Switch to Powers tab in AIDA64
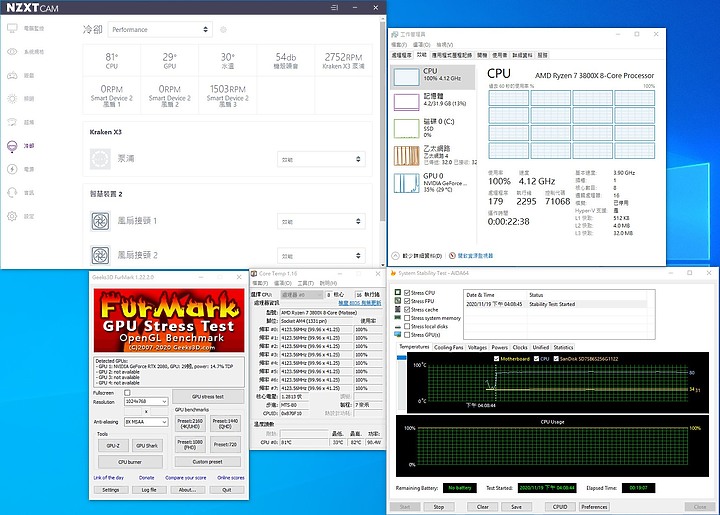The height and width of the screenshot is (515, 720). click(x=500, y=347)
